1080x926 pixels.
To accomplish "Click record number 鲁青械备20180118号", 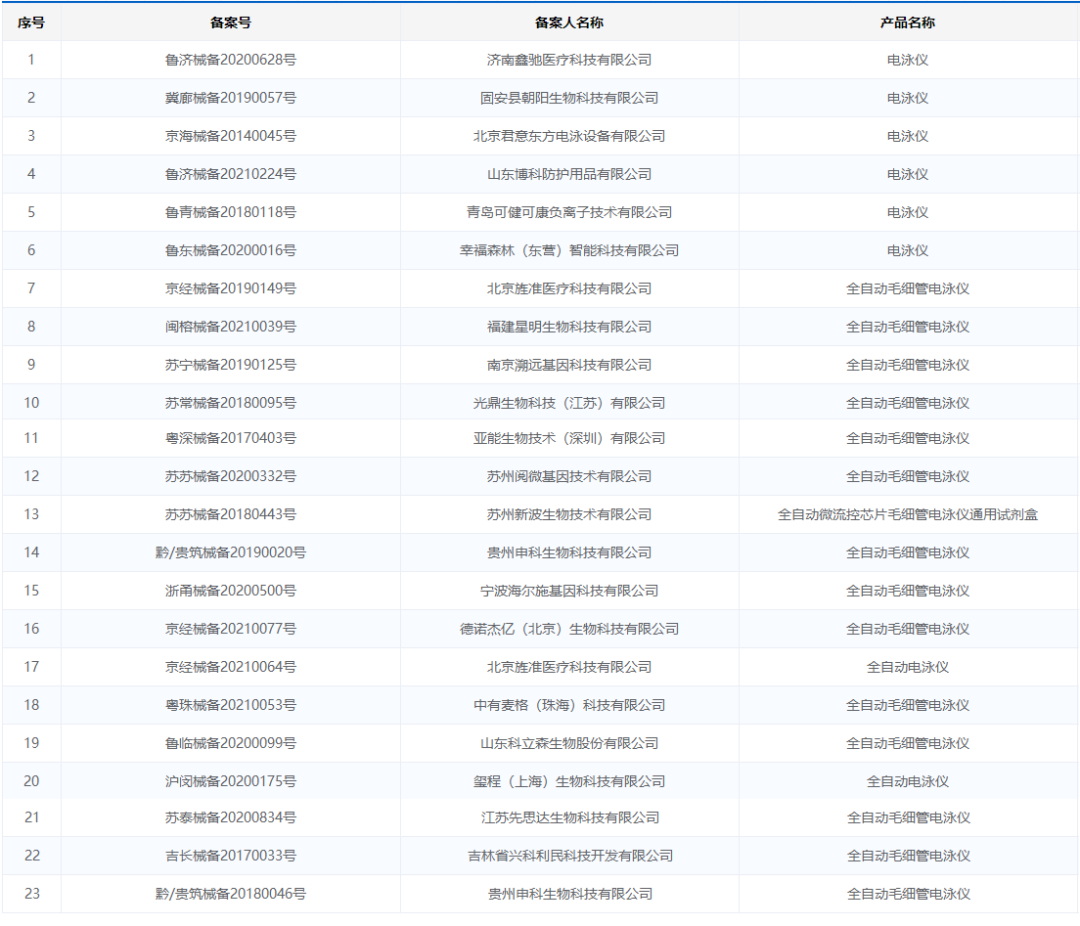I will (231, 212).
